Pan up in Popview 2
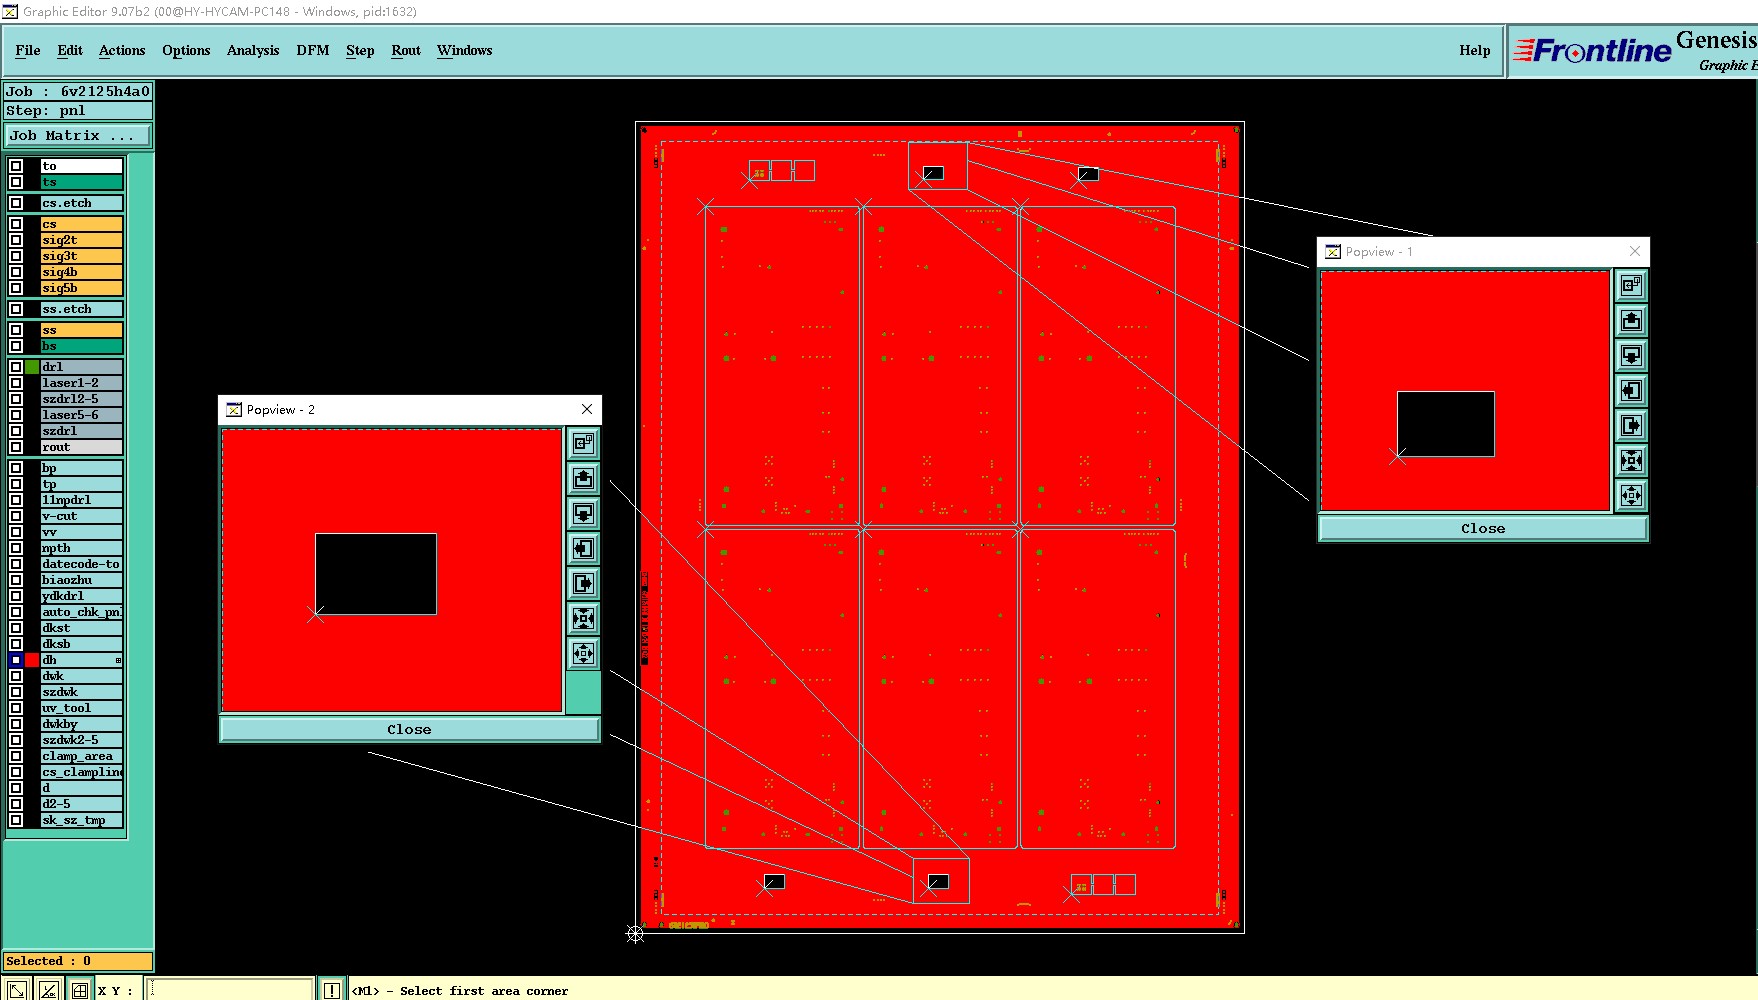 point(583,478)
